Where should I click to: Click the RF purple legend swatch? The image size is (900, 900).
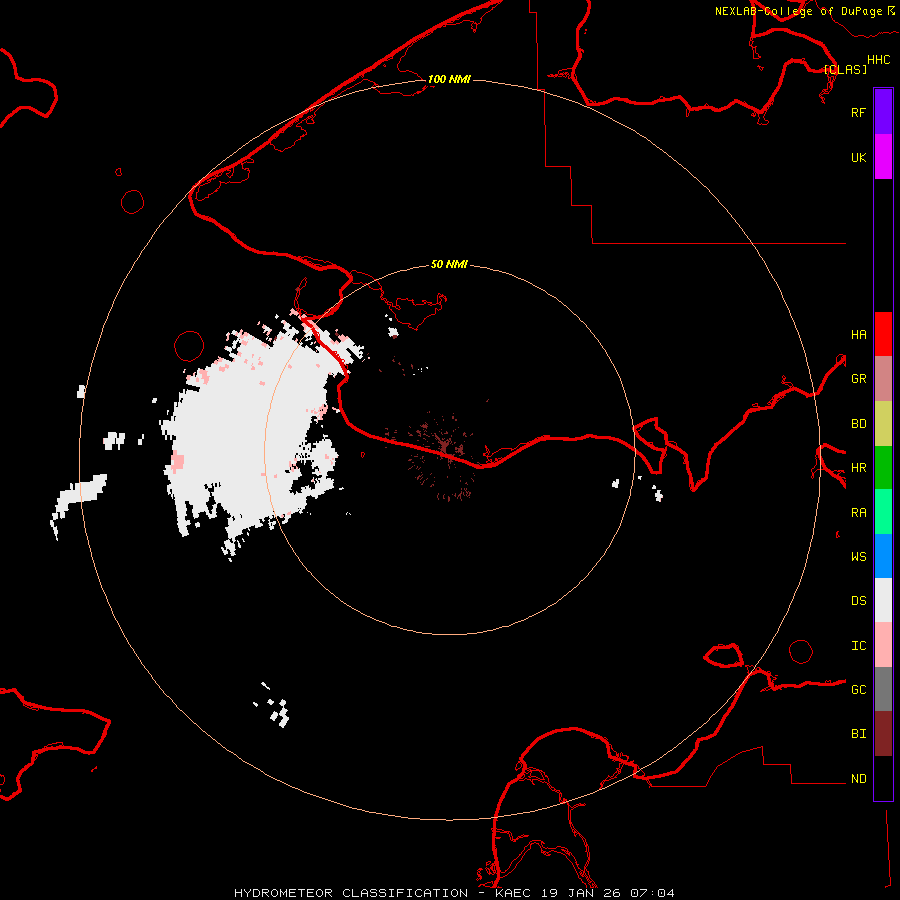(x=883, y=112)
